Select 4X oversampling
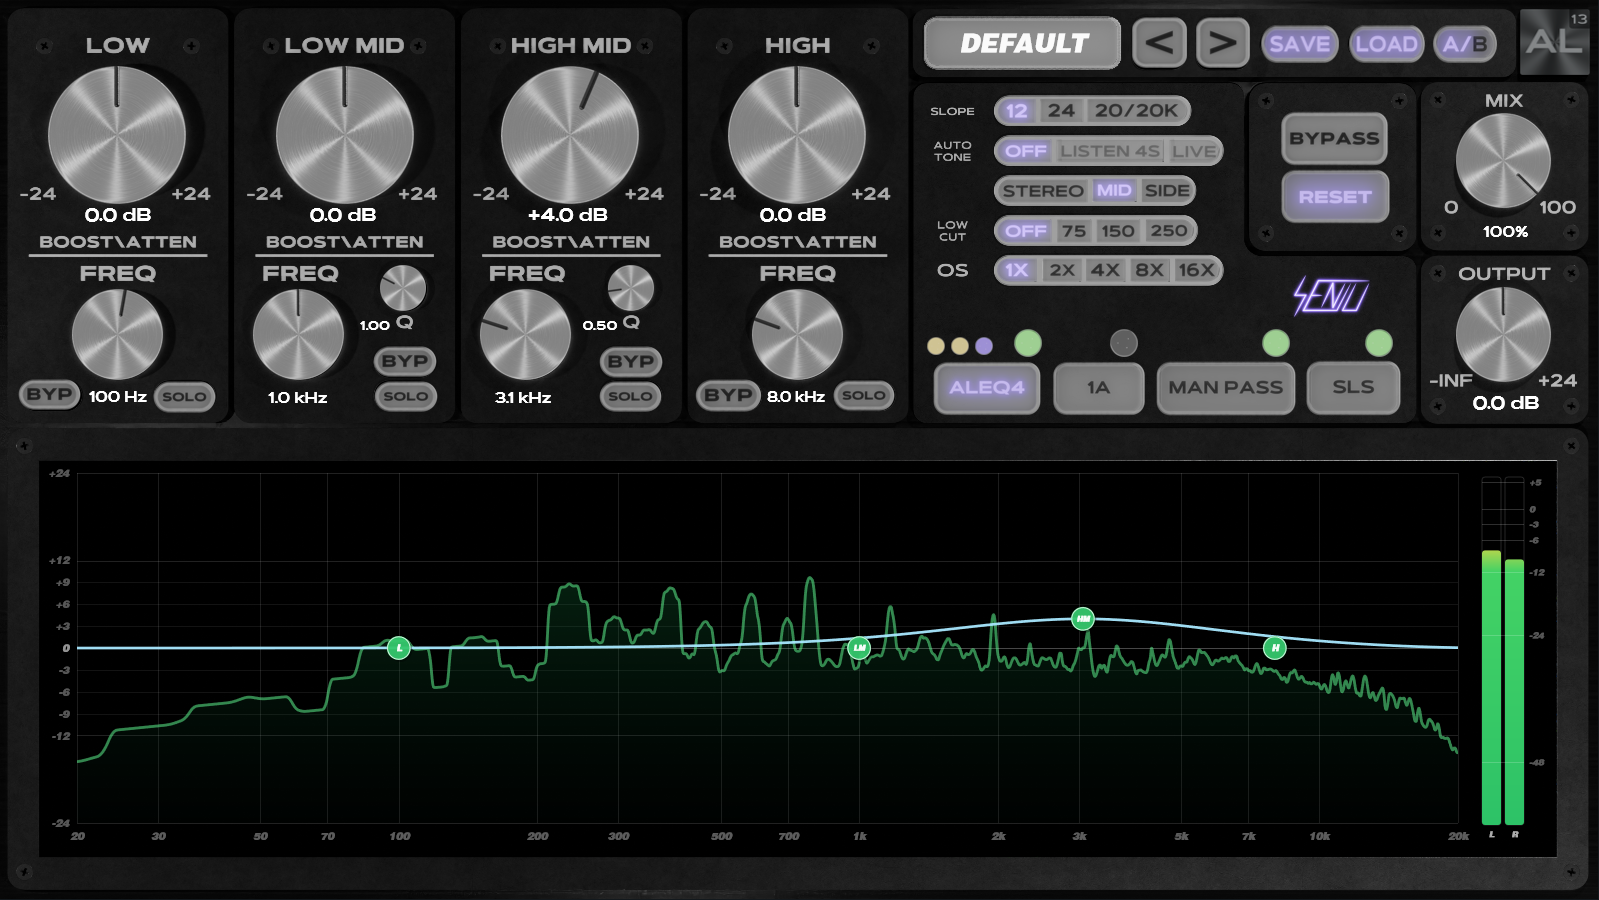 click(1105, 270)
